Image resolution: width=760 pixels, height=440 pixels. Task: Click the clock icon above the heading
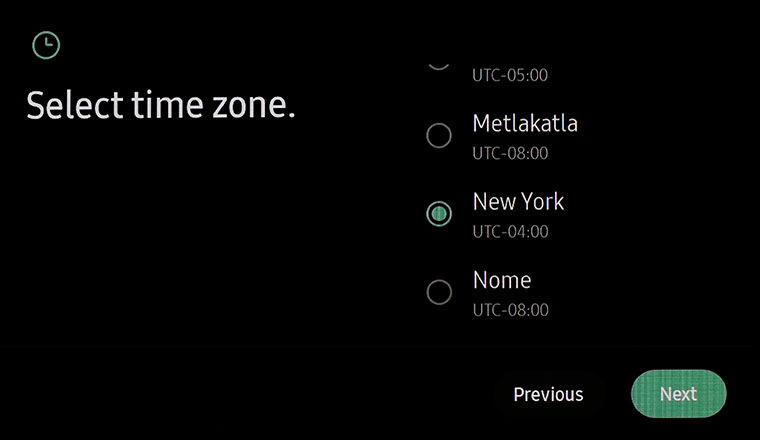tap(46, 45)
